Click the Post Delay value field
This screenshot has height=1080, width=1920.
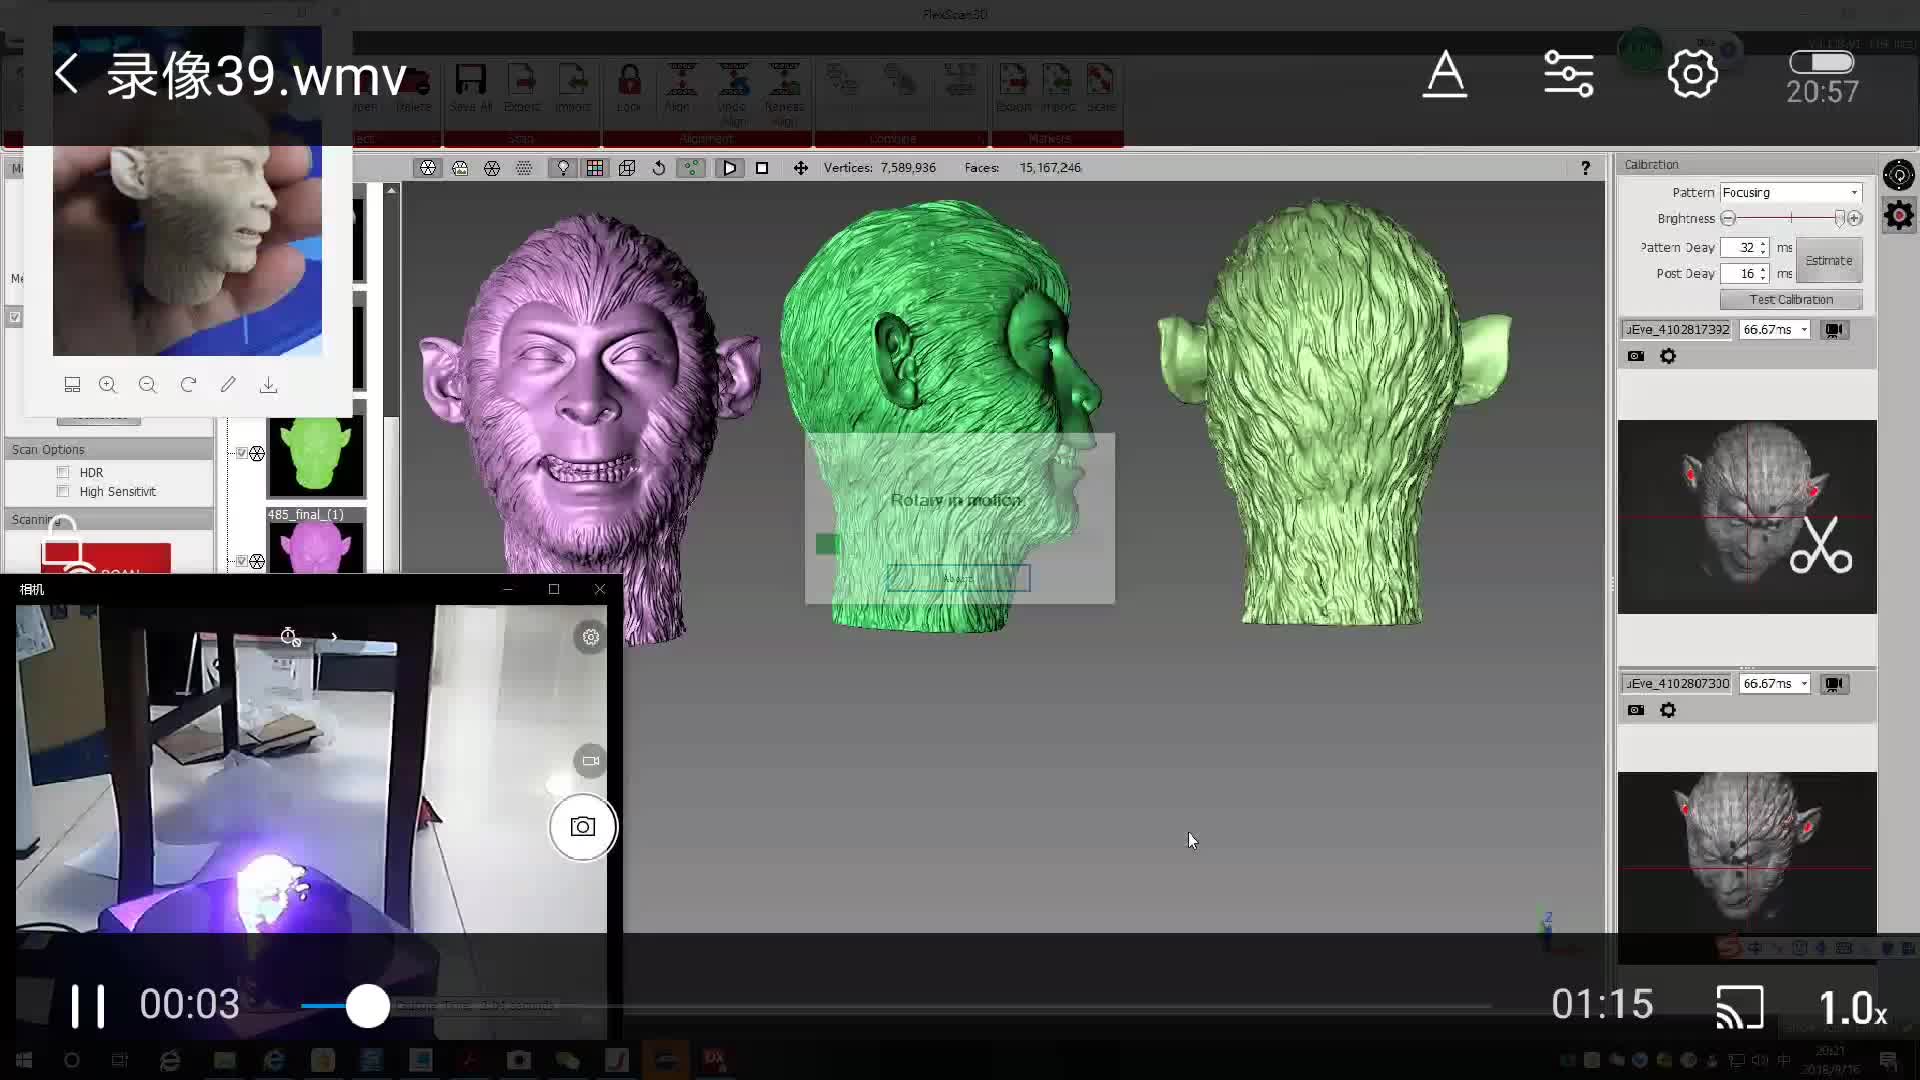pyautogui.click(x=1745, y=273)
